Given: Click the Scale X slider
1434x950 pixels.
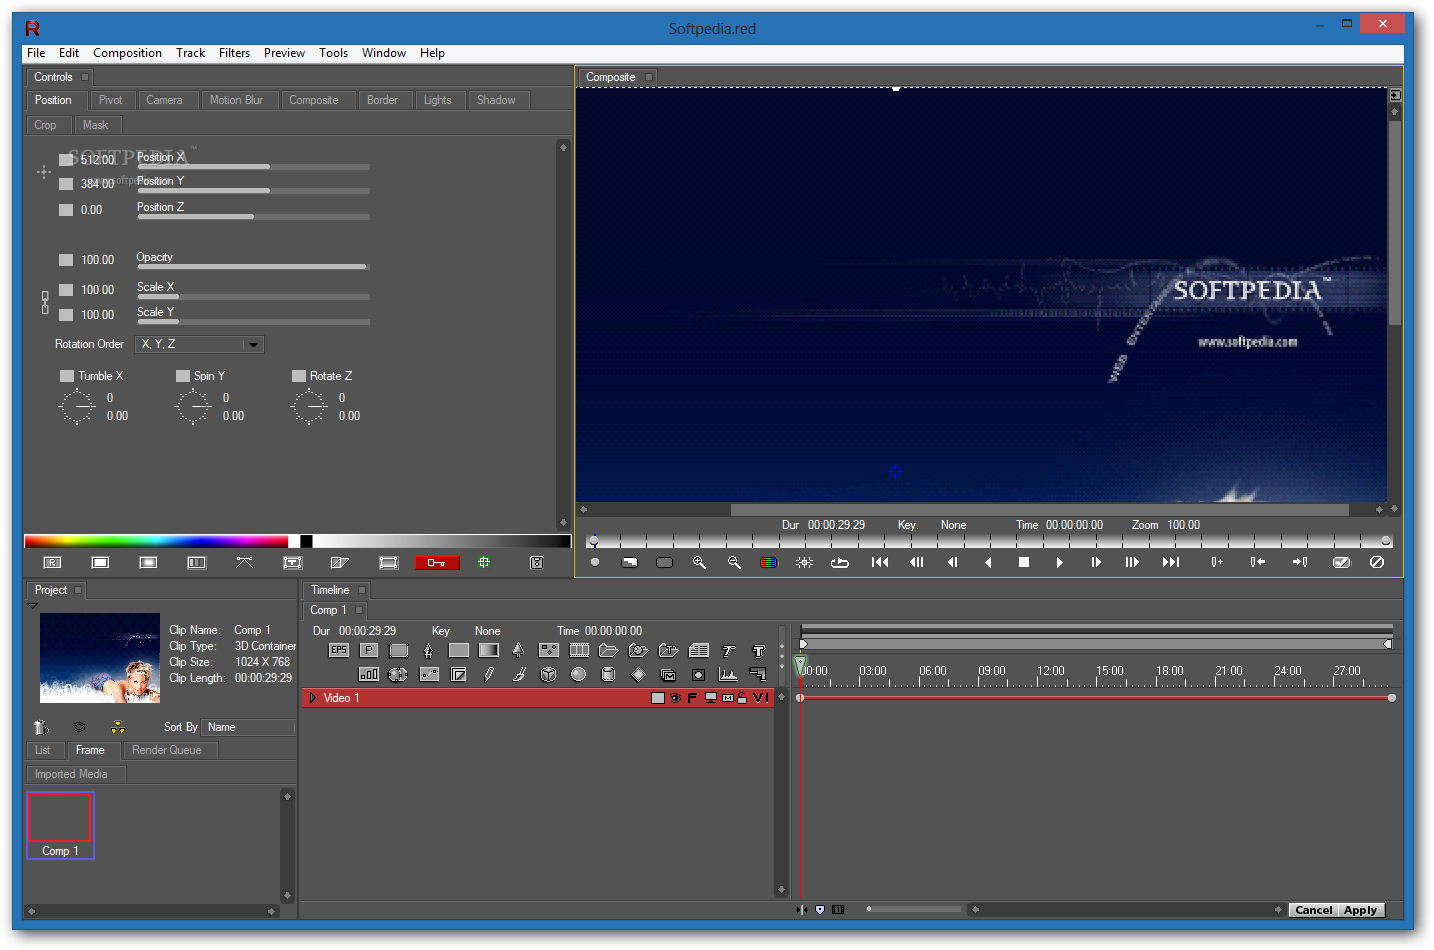Looking at the screenshot, I should (253, 297).
